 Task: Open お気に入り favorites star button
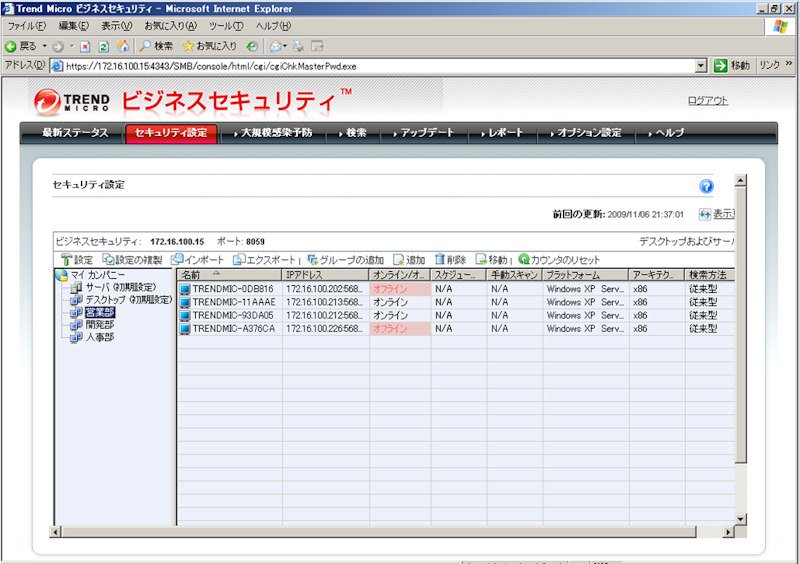pyautogui.click(x=210, y=46)
